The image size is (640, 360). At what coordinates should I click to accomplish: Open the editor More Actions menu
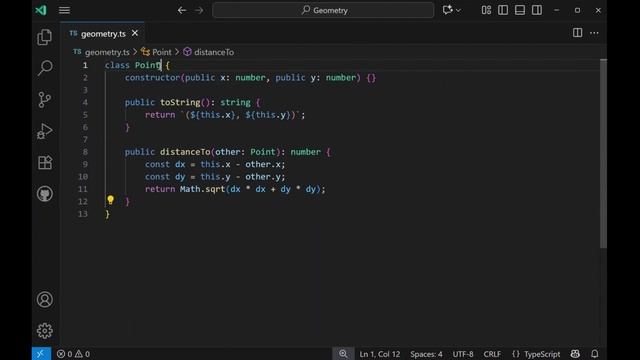tap(594, 33)
